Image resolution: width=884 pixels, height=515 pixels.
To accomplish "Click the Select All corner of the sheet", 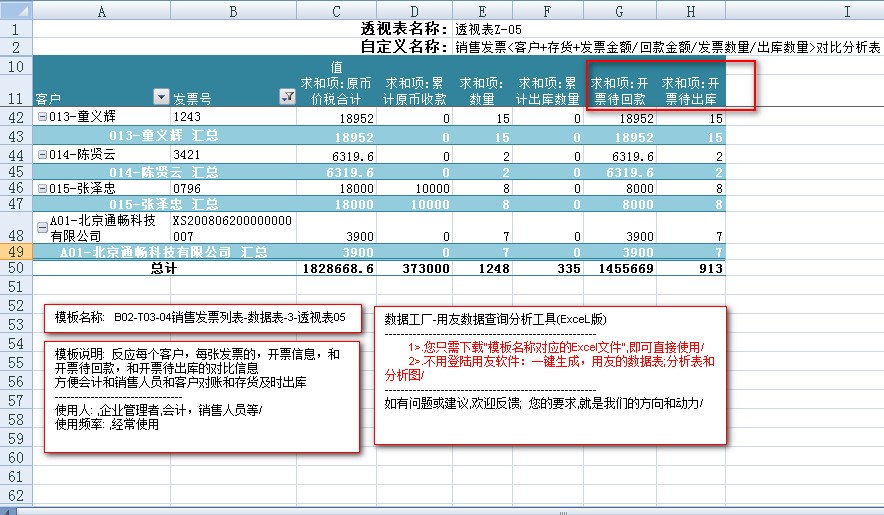I will click(x=16, y=11).
